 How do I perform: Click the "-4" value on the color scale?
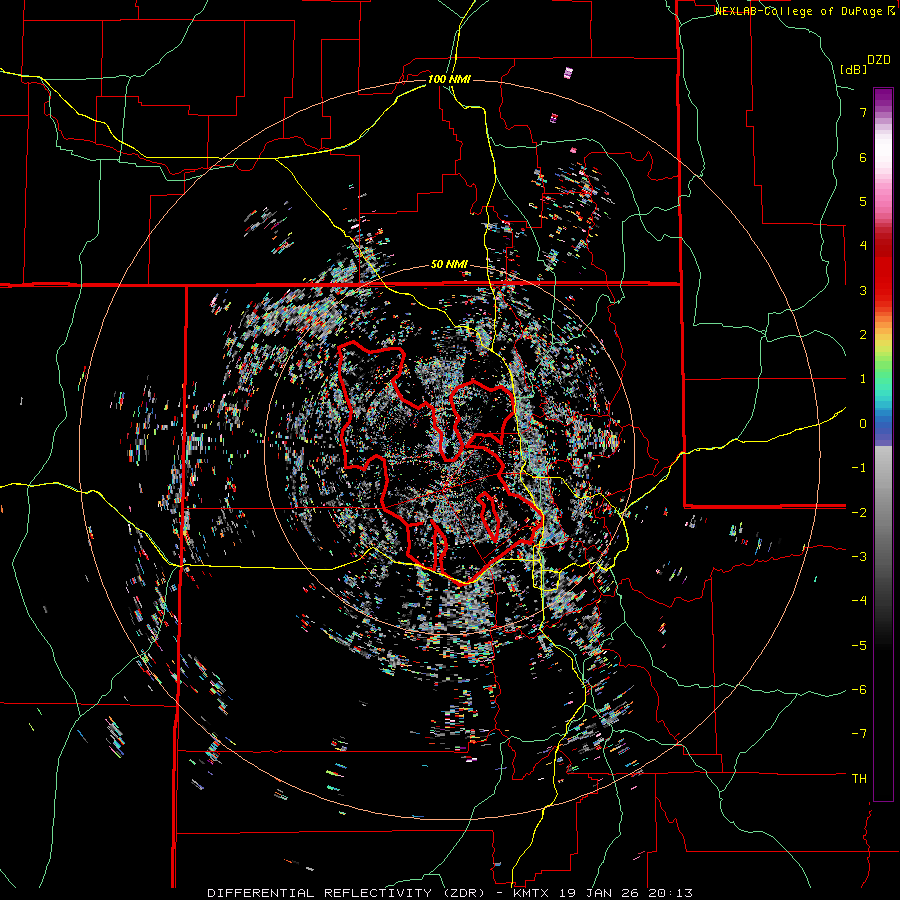click(859, 600)
